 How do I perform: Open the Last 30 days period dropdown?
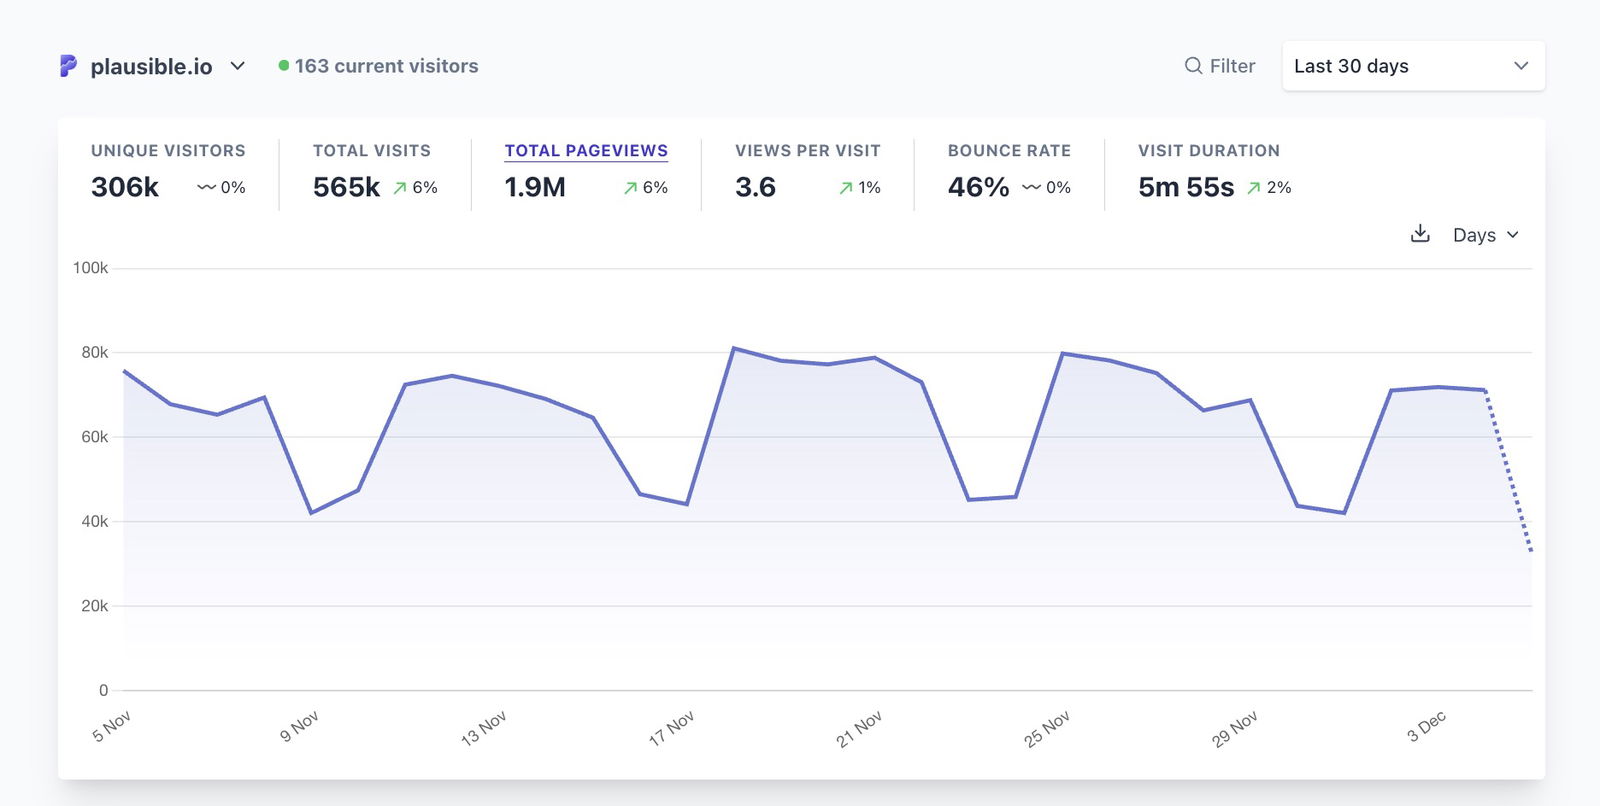pos(1412,66)
